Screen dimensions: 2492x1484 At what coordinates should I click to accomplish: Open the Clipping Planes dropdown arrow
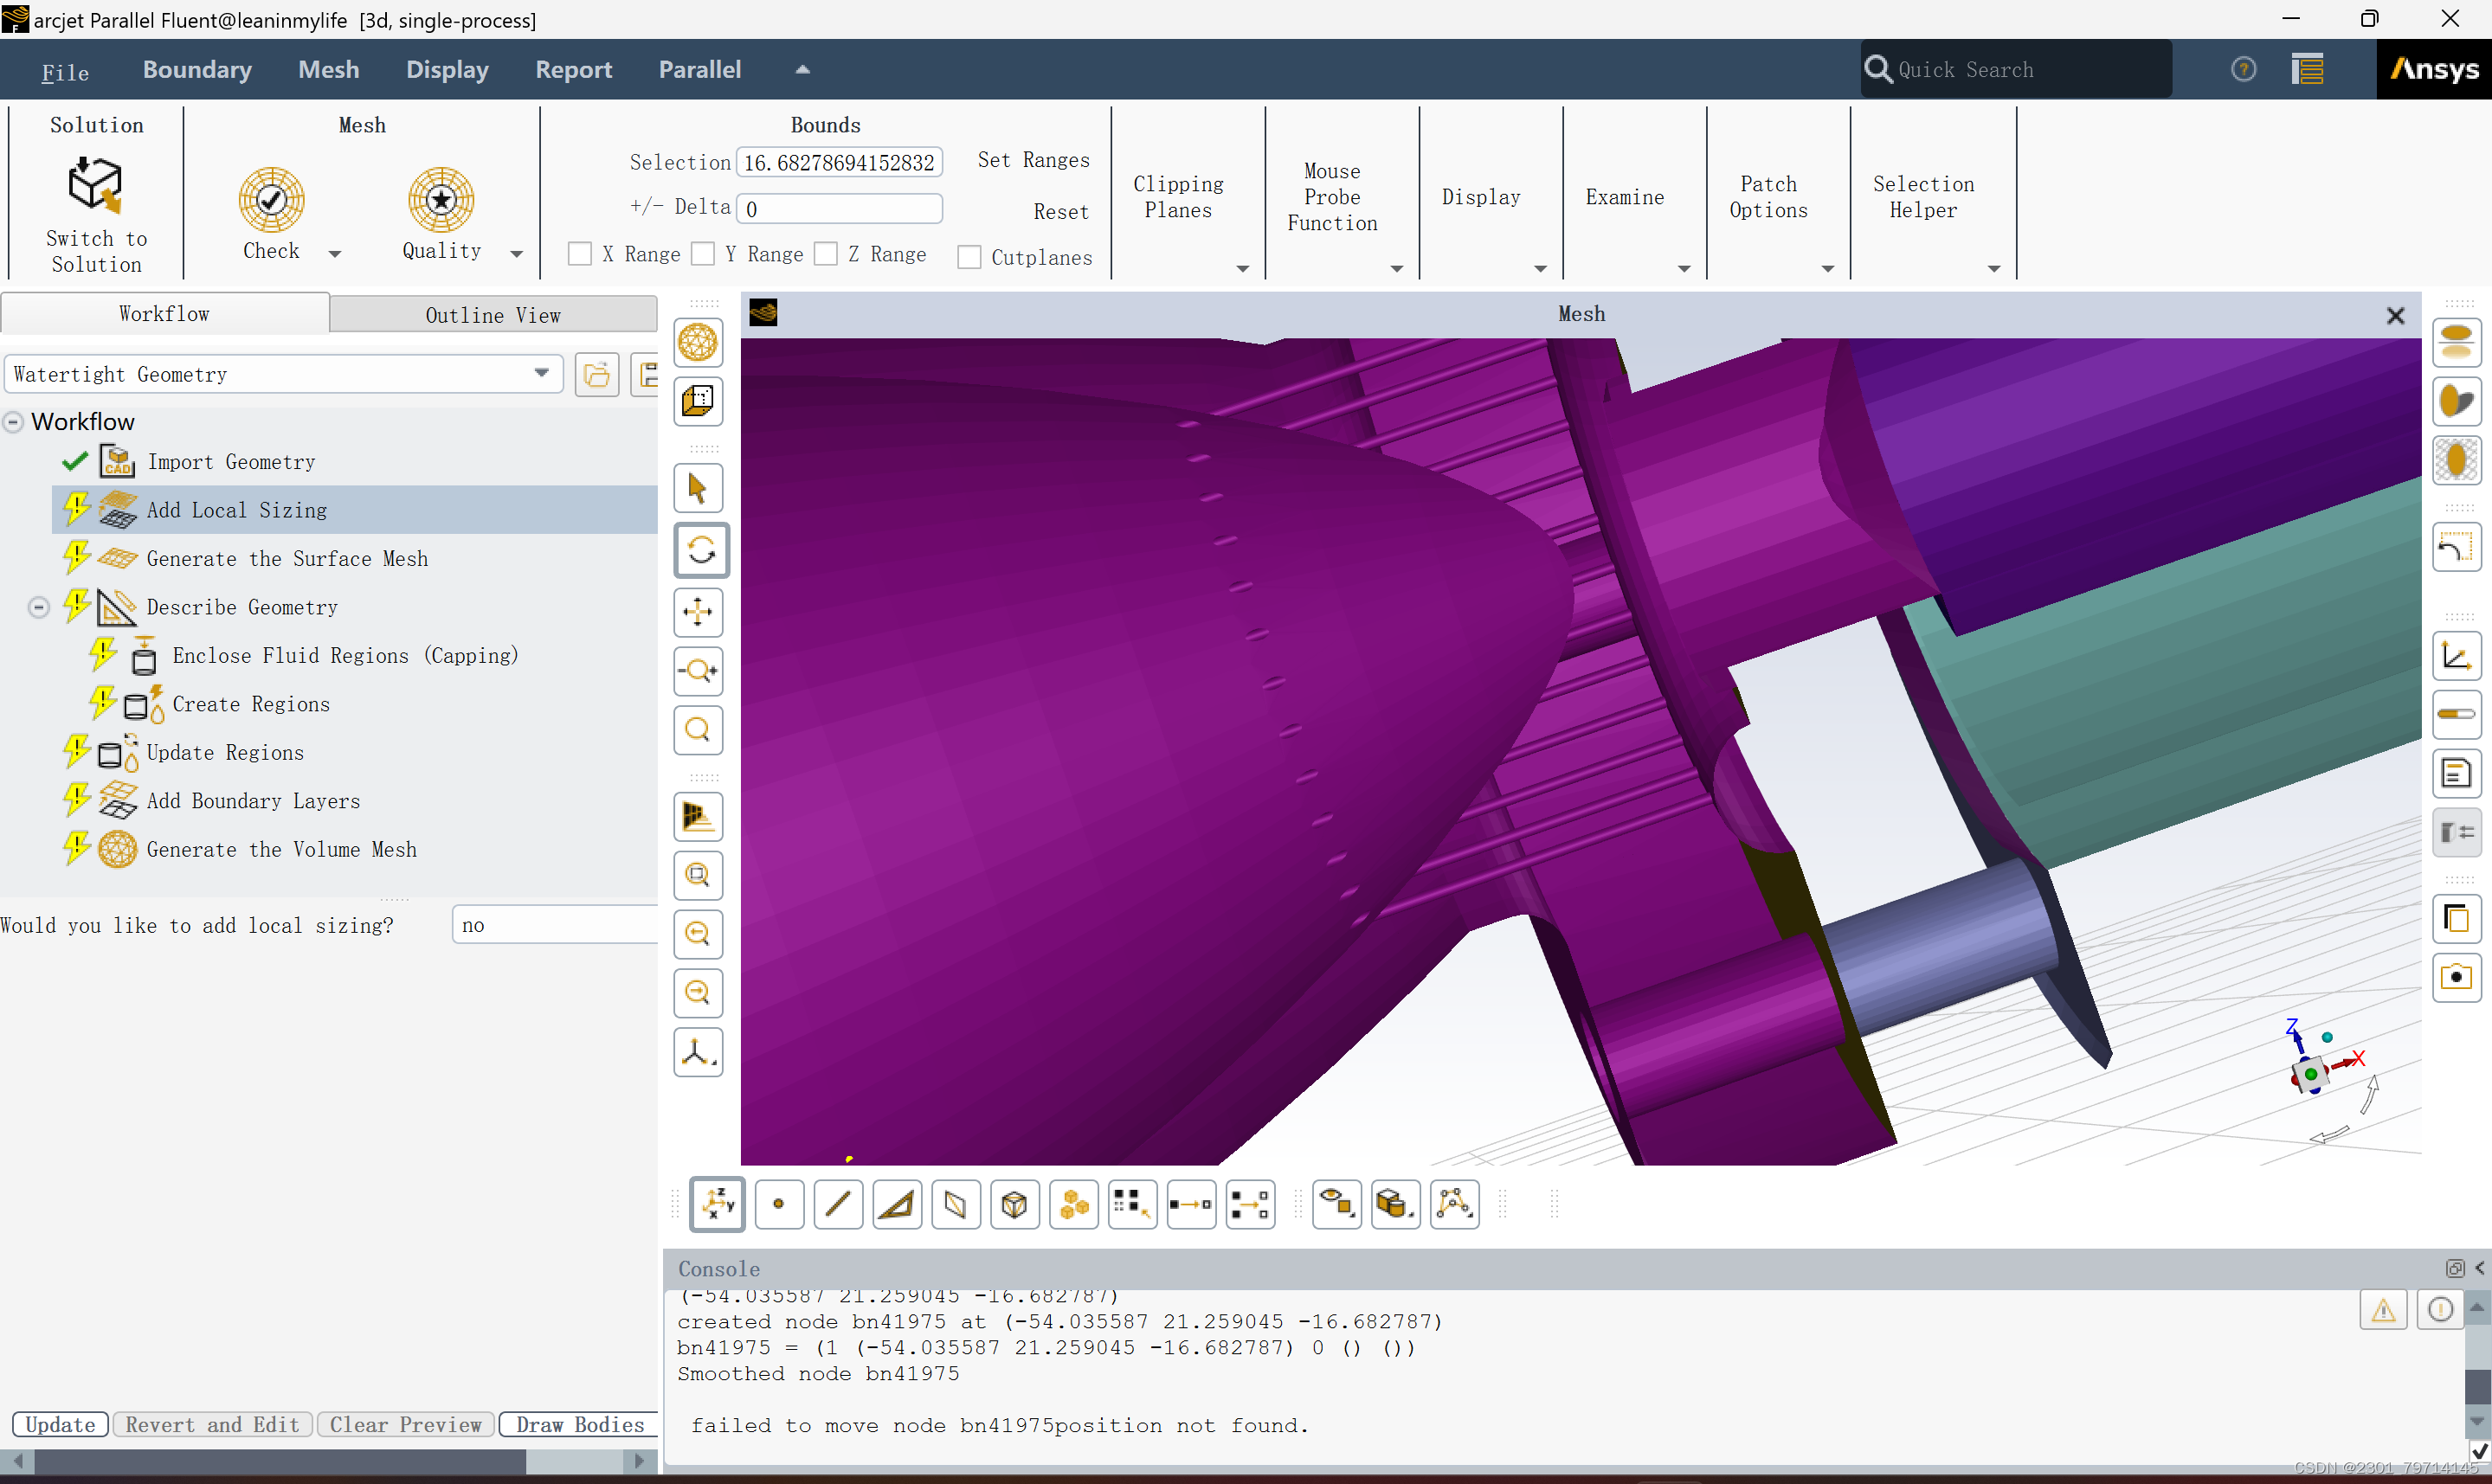coord(1242,268)
